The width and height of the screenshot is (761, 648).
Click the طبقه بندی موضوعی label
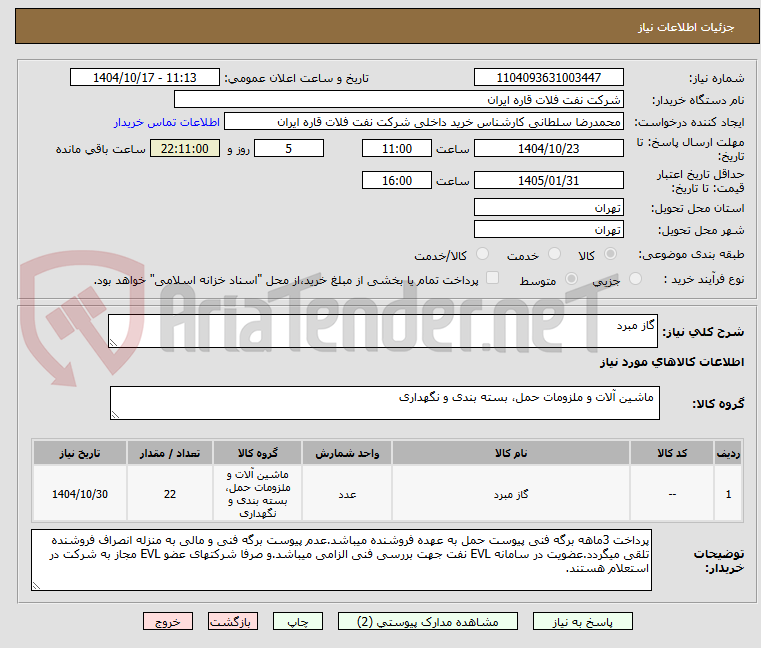[x=691, y=255]
